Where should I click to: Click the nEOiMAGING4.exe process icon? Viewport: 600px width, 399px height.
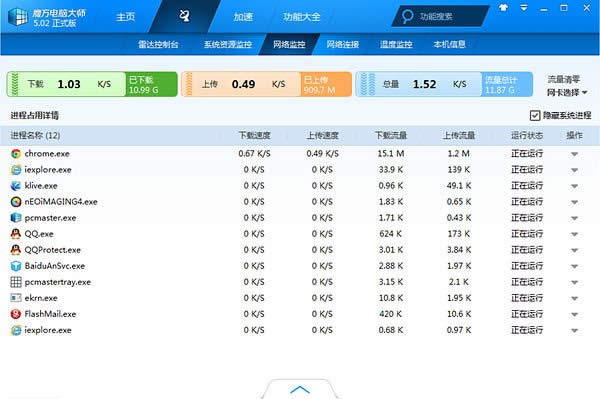pyautogui.click(x=16, y=202)
